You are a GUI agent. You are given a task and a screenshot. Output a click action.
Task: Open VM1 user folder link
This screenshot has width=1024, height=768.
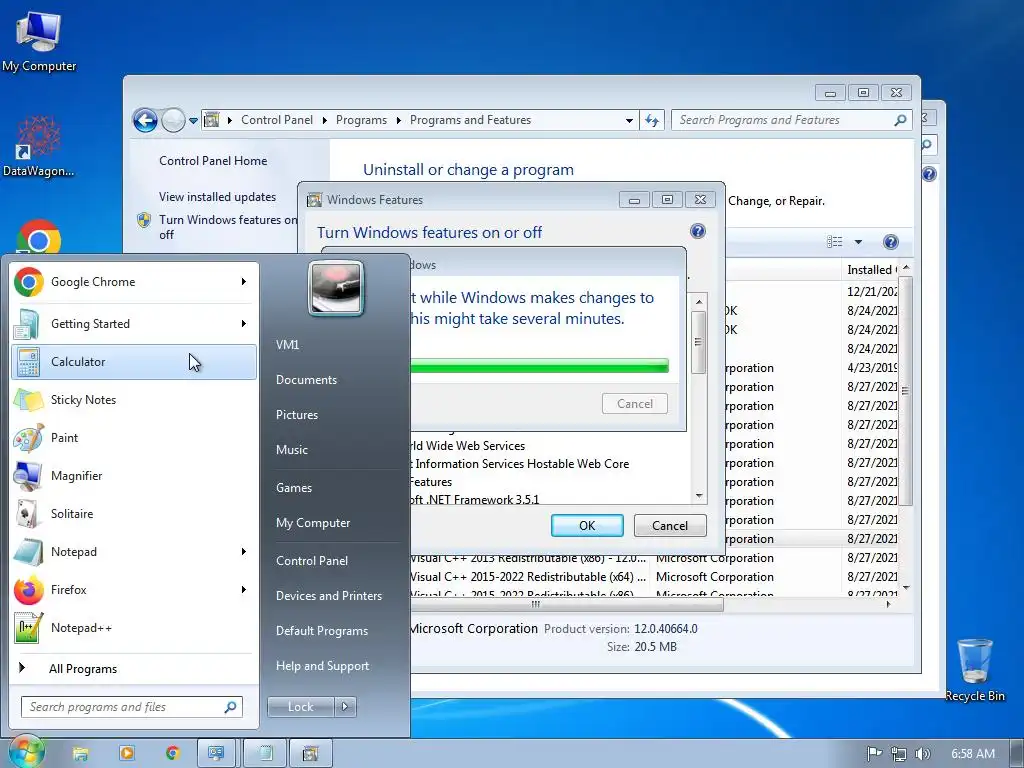[x=287, y=345]
